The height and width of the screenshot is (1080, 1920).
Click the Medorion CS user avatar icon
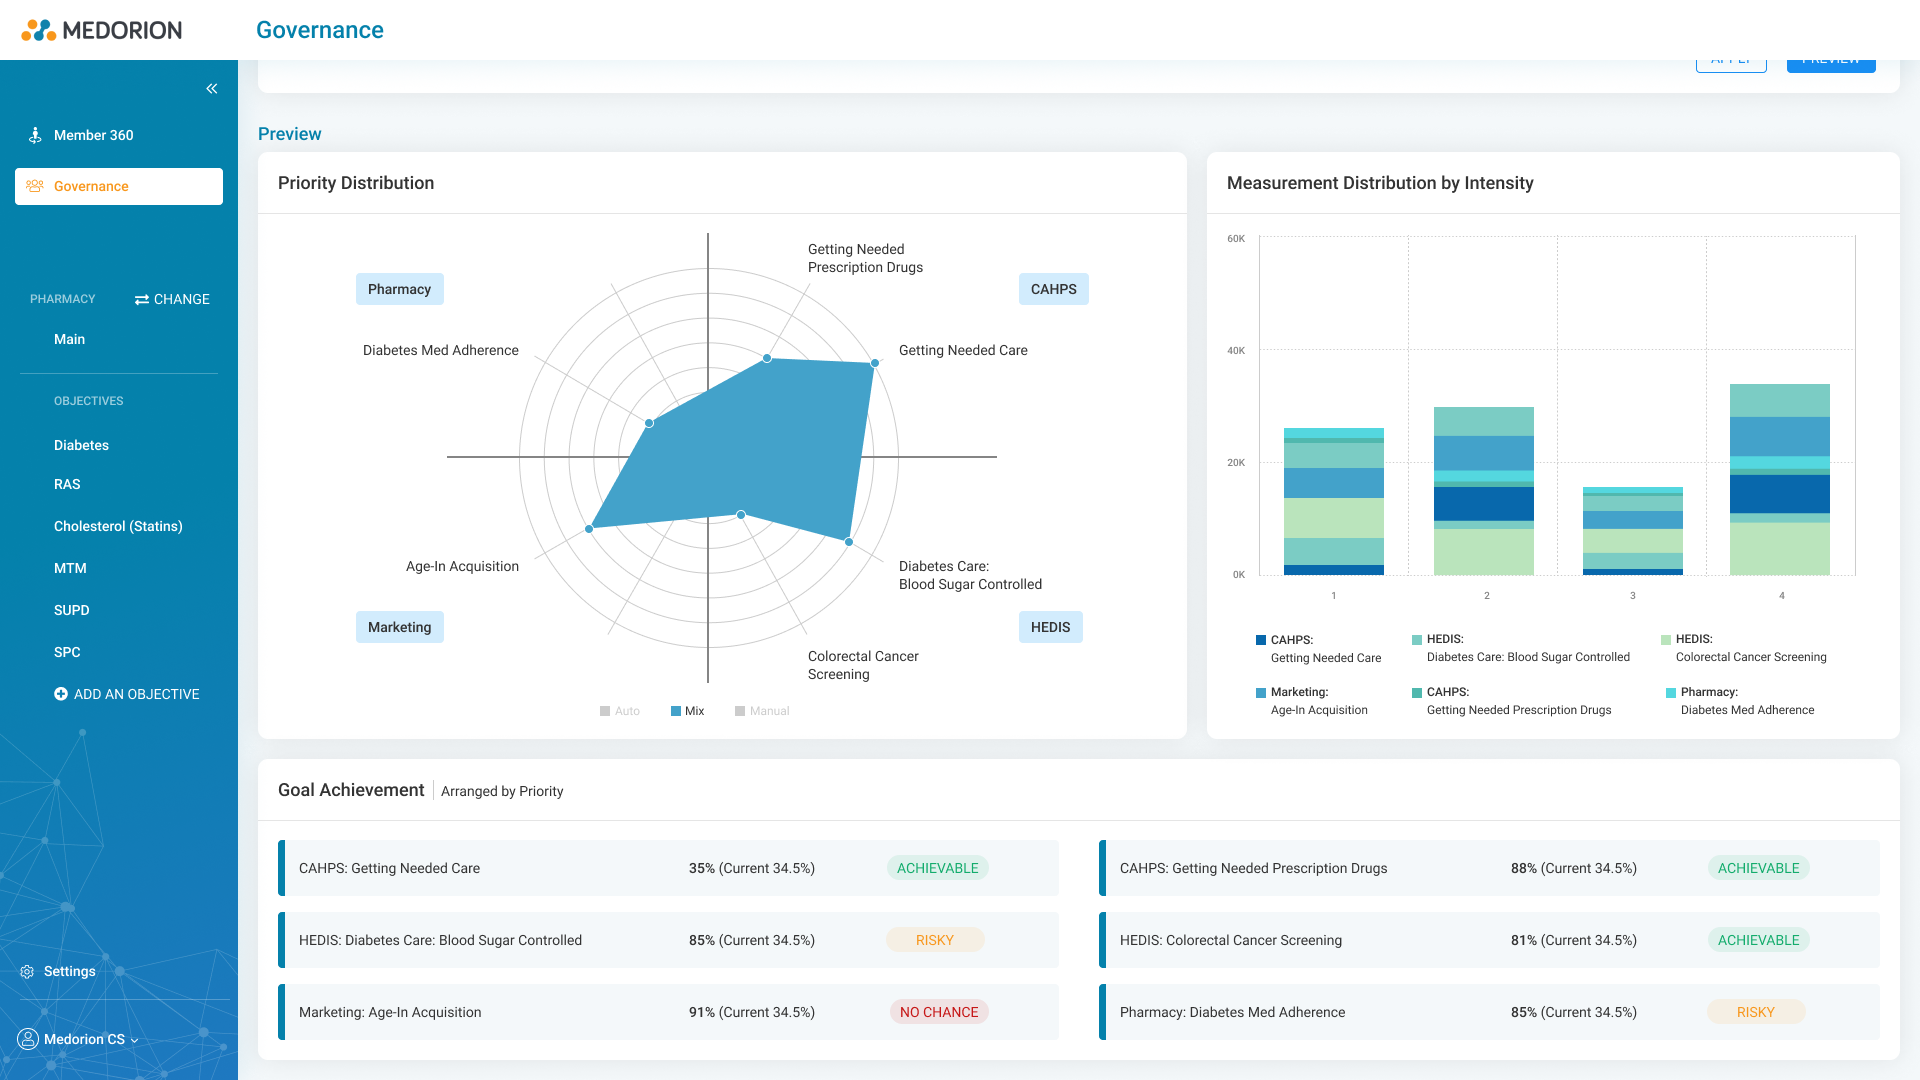[x=28, y=1039]
